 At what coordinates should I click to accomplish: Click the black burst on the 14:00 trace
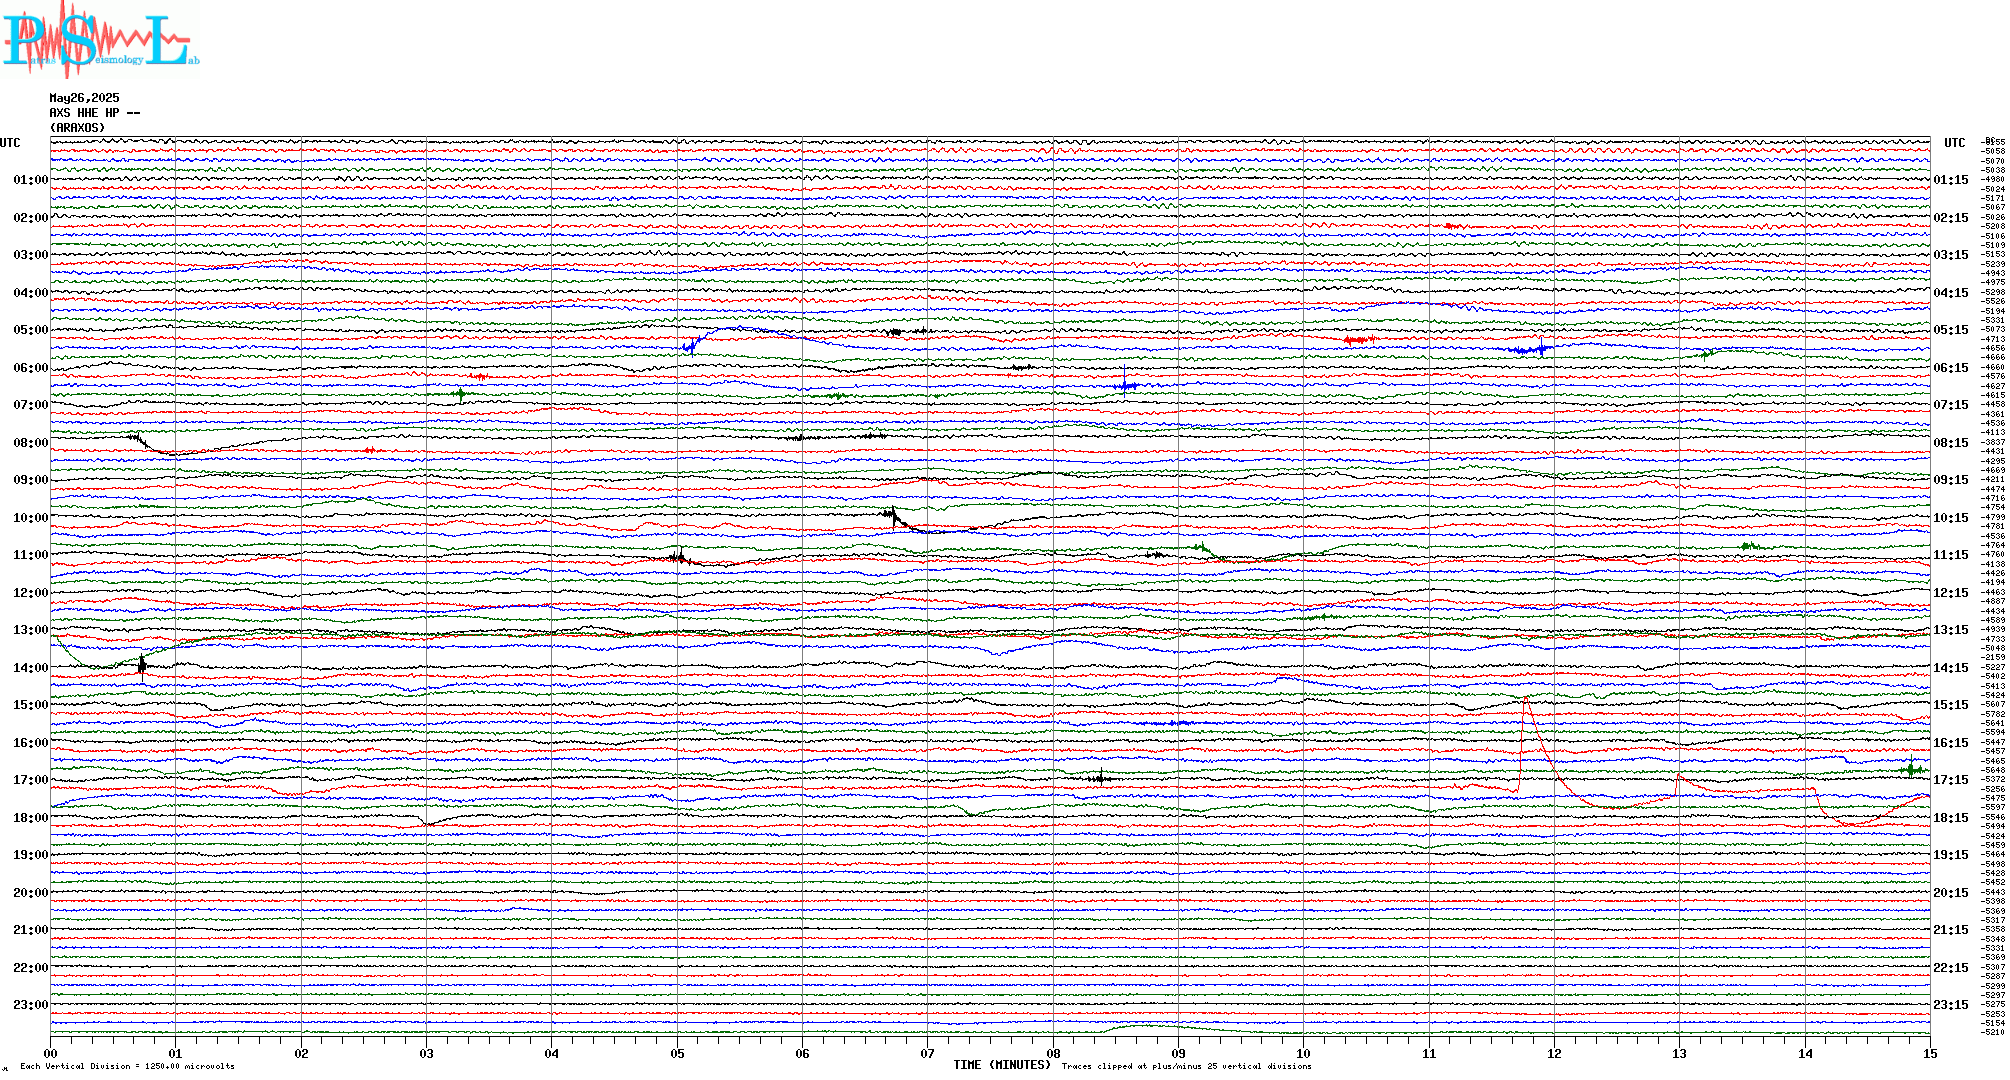click(x=142, y=665)
